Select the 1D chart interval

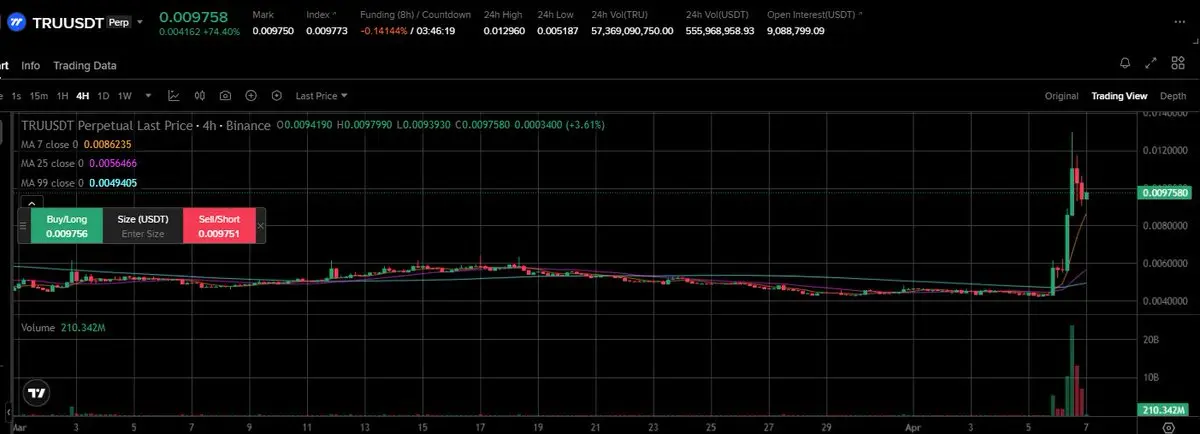point(103,96)
